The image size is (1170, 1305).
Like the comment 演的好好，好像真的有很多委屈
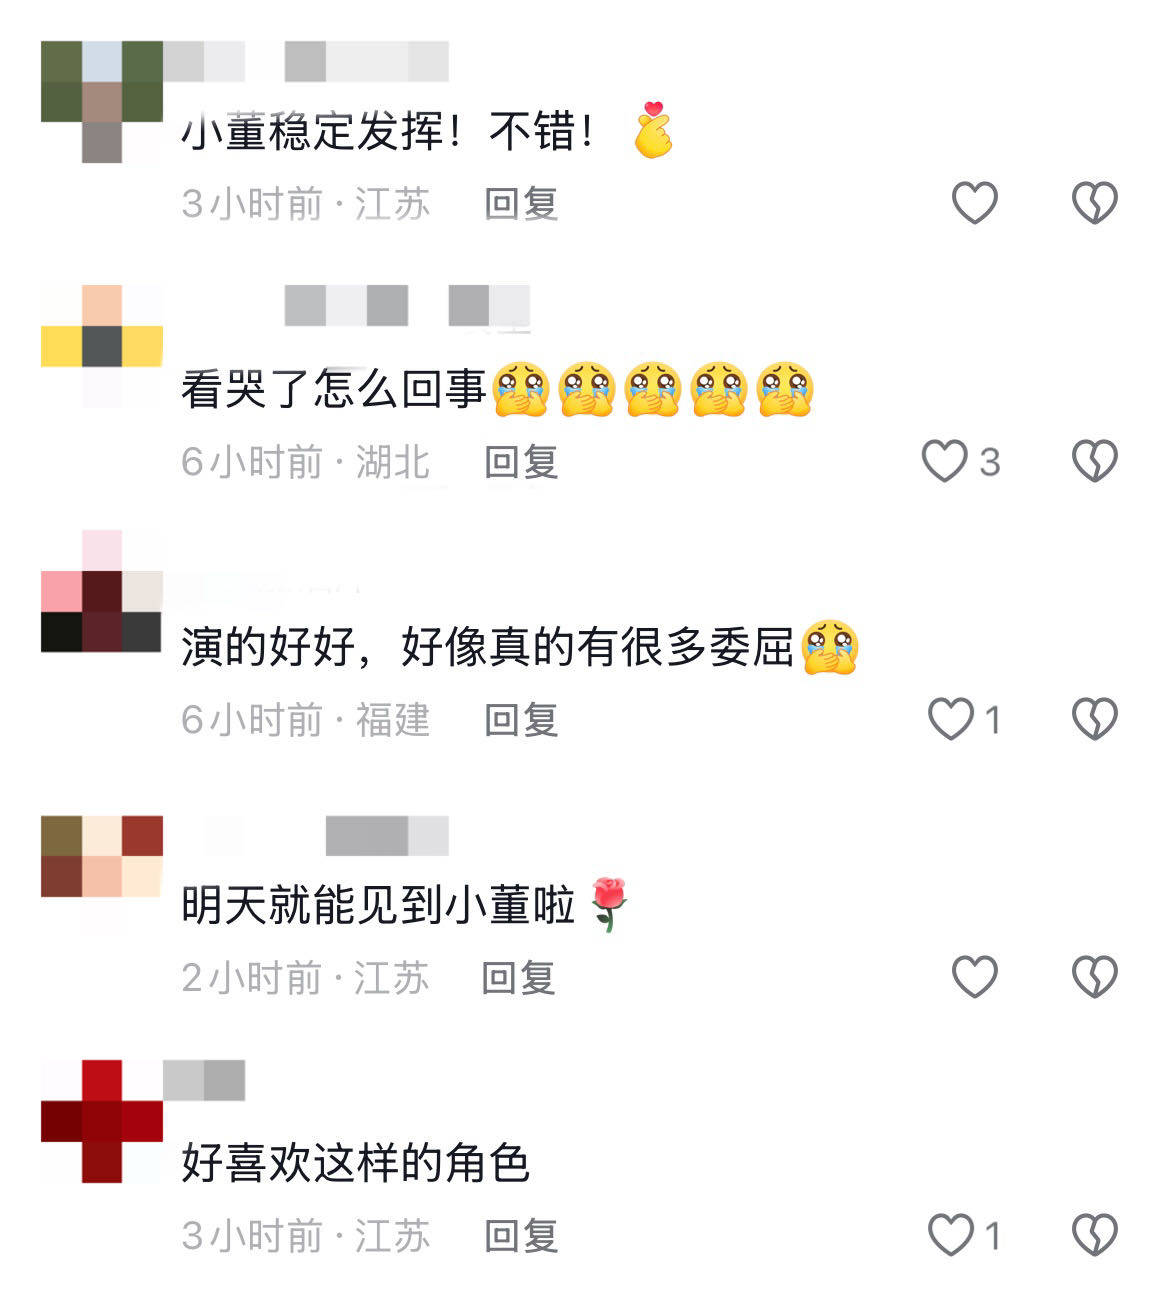pyautogui.click(x=951, y=719)
